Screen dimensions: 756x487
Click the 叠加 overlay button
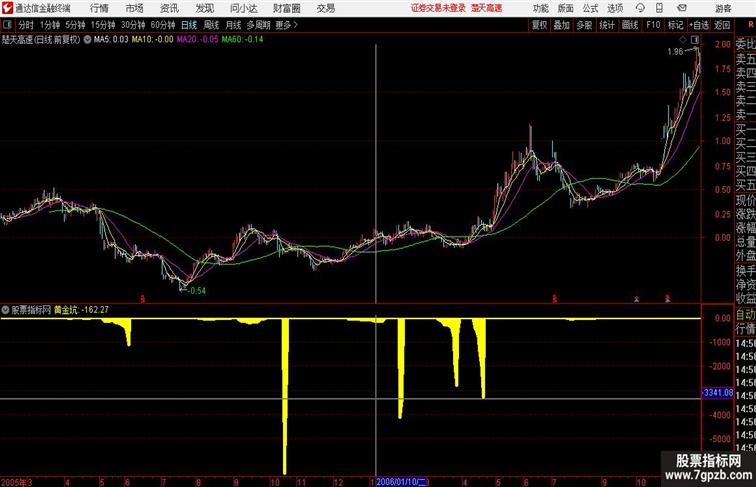562,25
